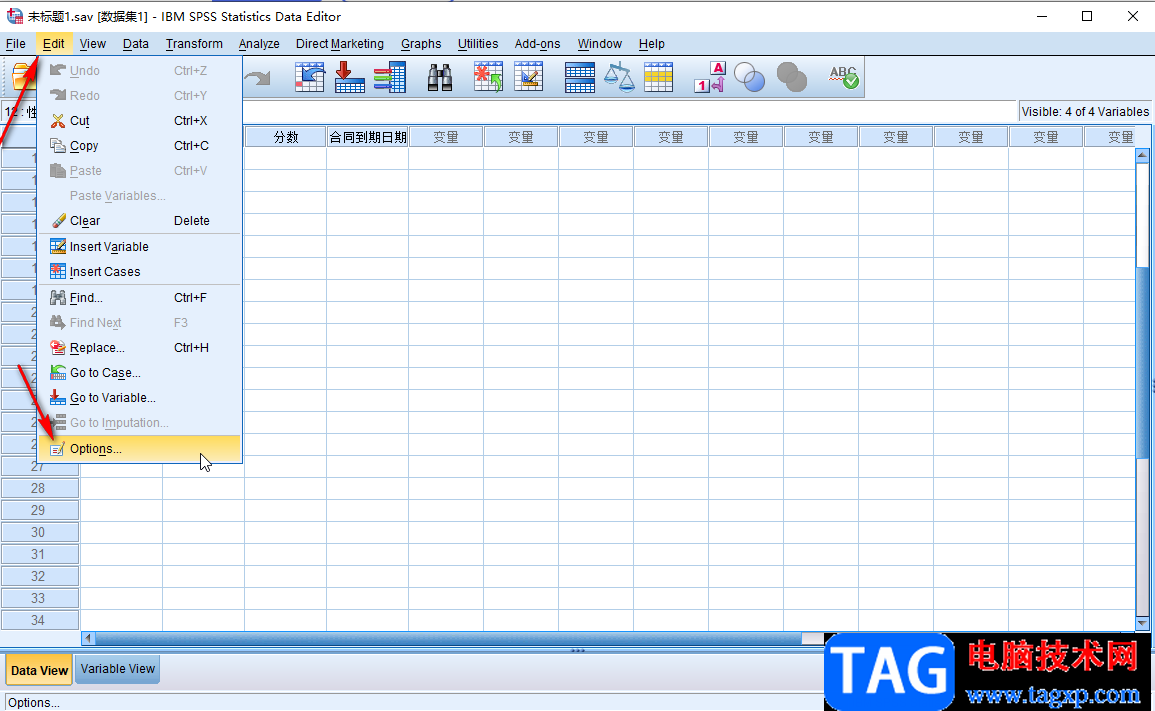Screen dimensions: 1155x711
Task: Select Find... in the Edit menu
Action: click(x=139, y=298)
